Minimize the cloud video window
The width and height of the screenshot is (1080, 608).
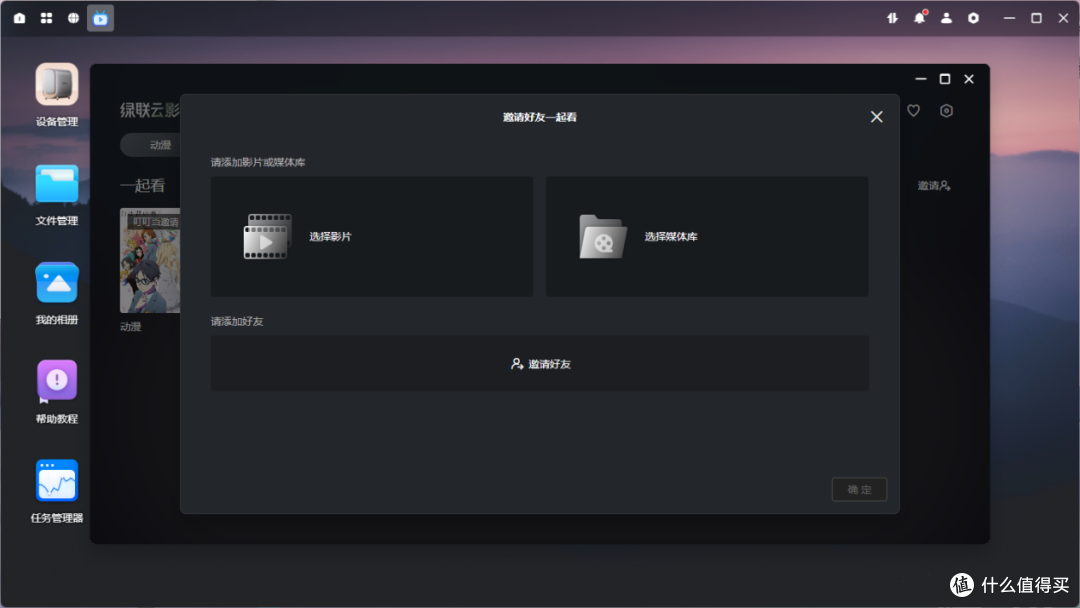click(921, 79)
